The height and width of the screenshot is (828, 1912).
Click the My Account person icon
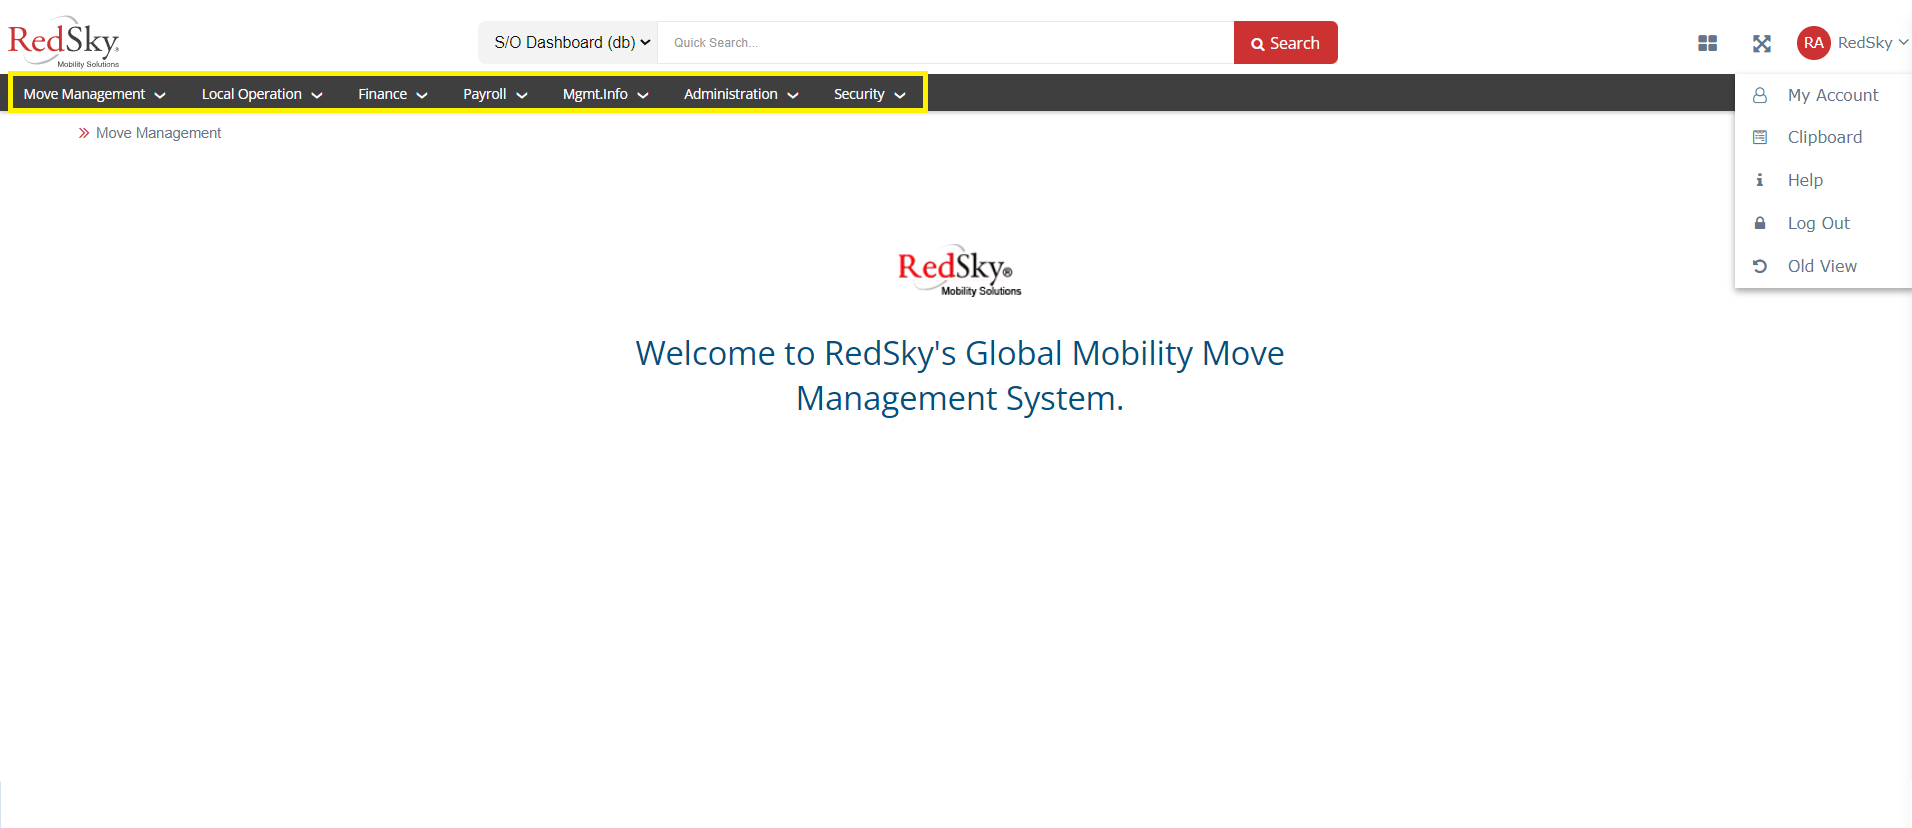1760,95
